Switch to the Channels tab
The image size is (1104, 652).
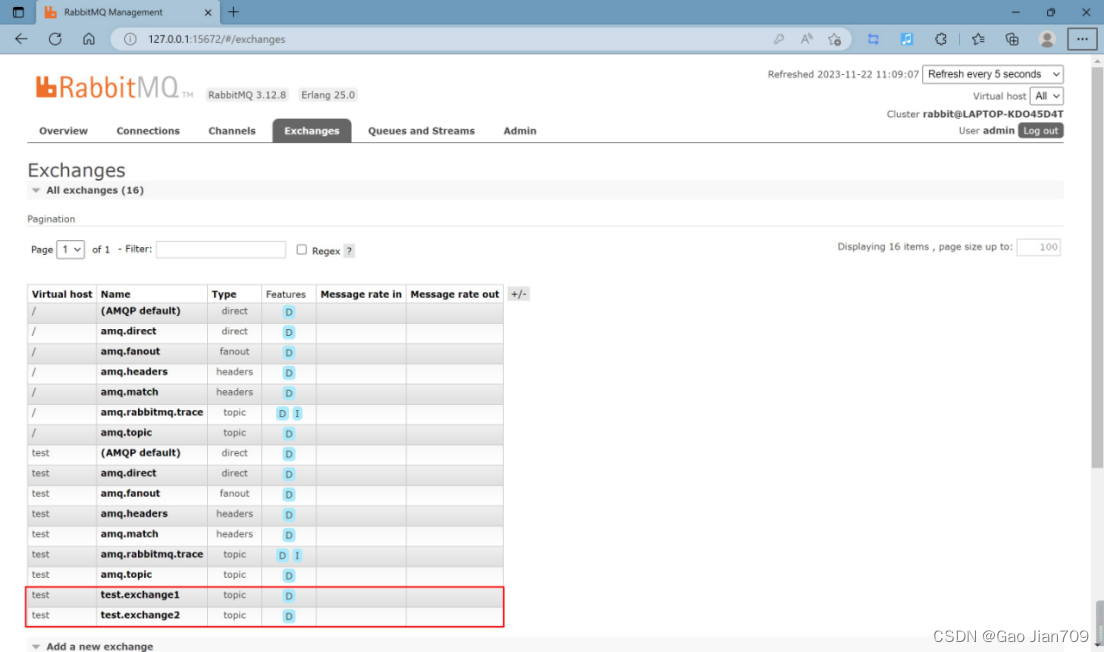click(x=232, y=131)
